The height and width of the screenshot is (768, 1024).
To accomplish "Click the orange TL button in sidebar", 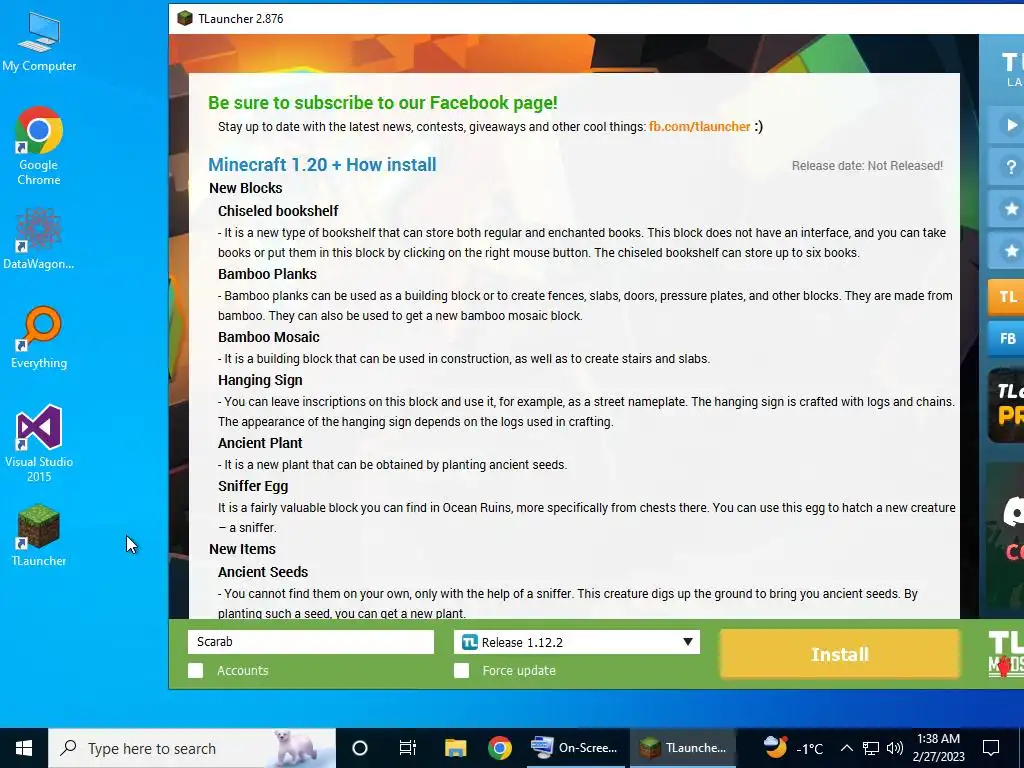I will point(1007,297).
